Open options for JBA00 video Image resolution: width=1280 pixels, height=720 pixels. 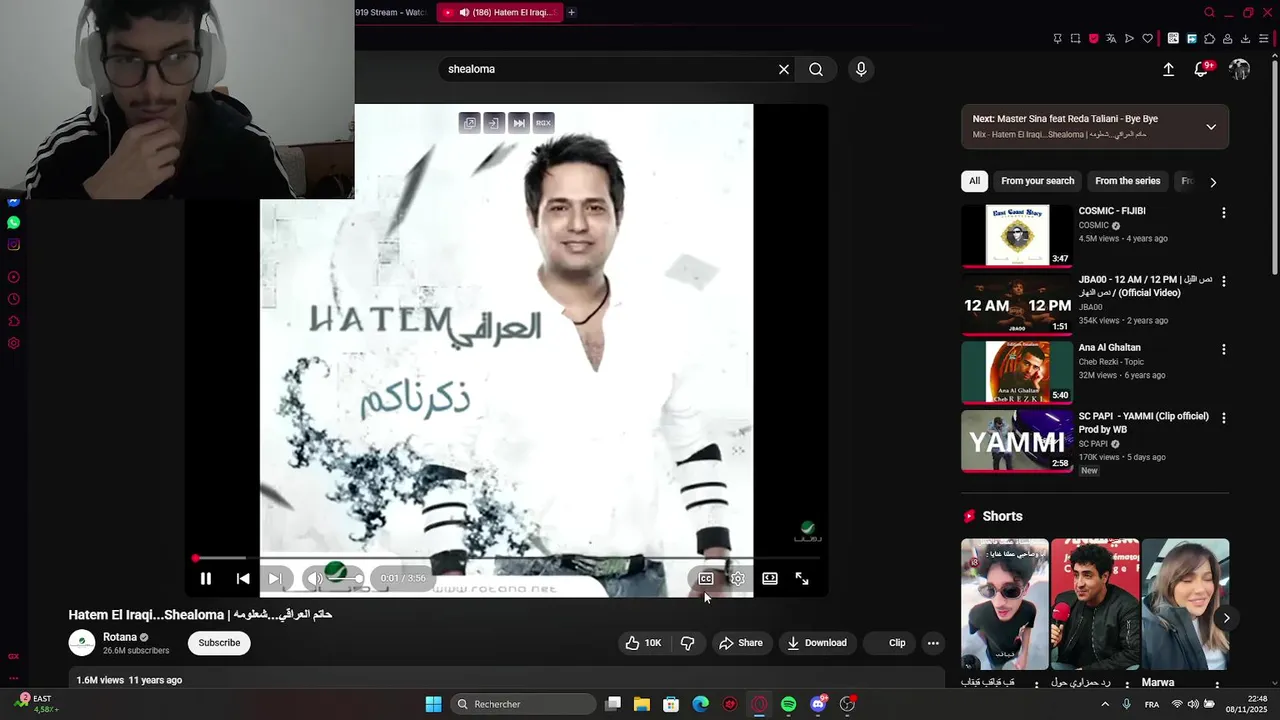click(x=1223, y=281)
